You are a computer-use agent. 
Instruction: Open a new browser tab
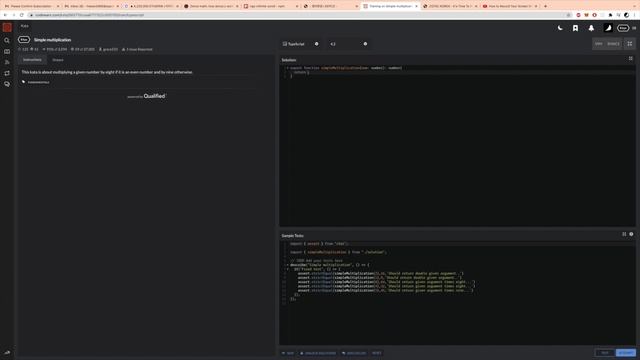(545, 6)
